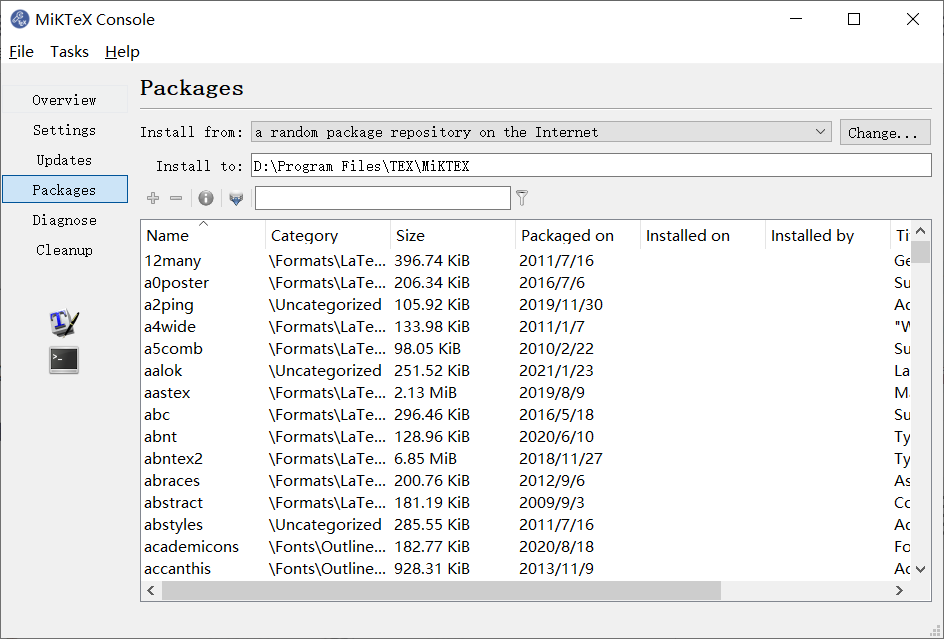Screen dimensions: 944x639
Task: Click the filter funnel icon
Action: pos(522,198)
